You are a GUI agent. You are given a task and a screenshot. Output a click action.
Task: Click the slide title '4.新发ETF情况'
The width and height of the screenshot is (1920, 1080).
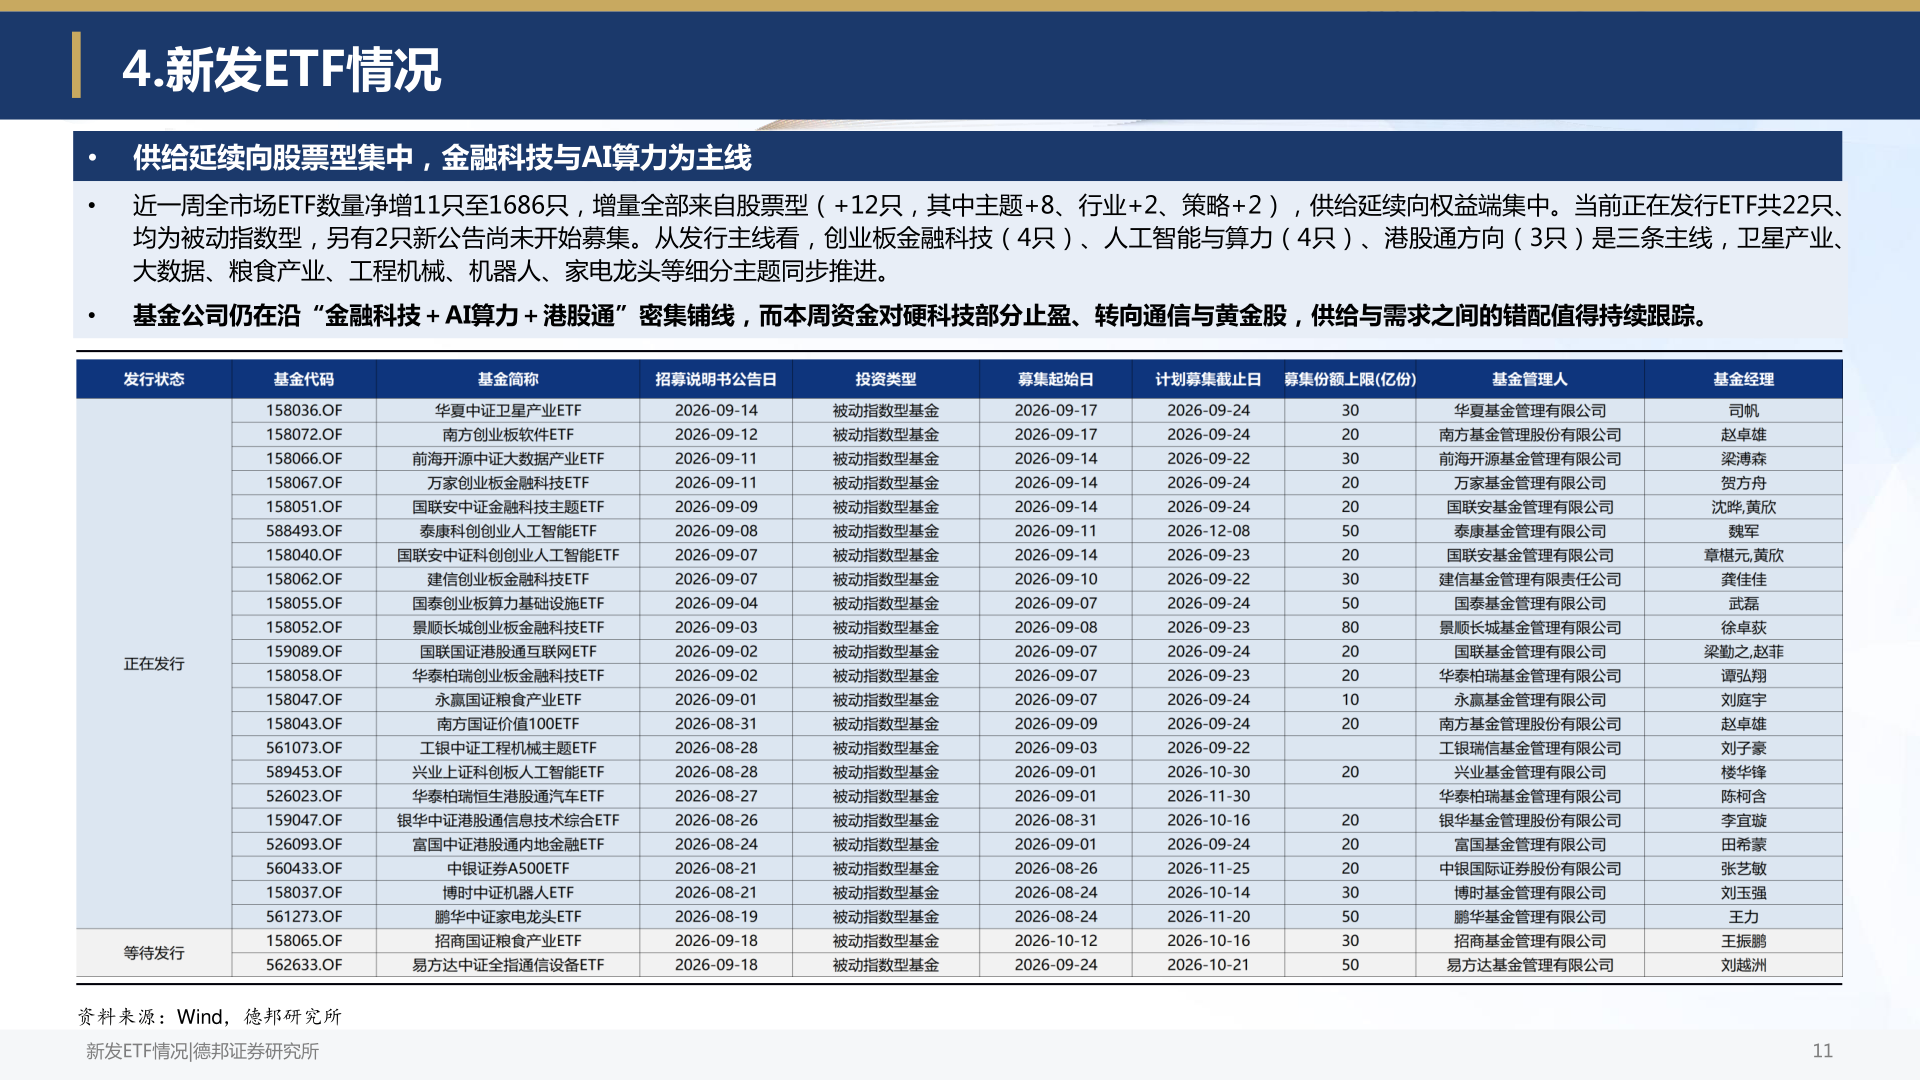(281, 69)
